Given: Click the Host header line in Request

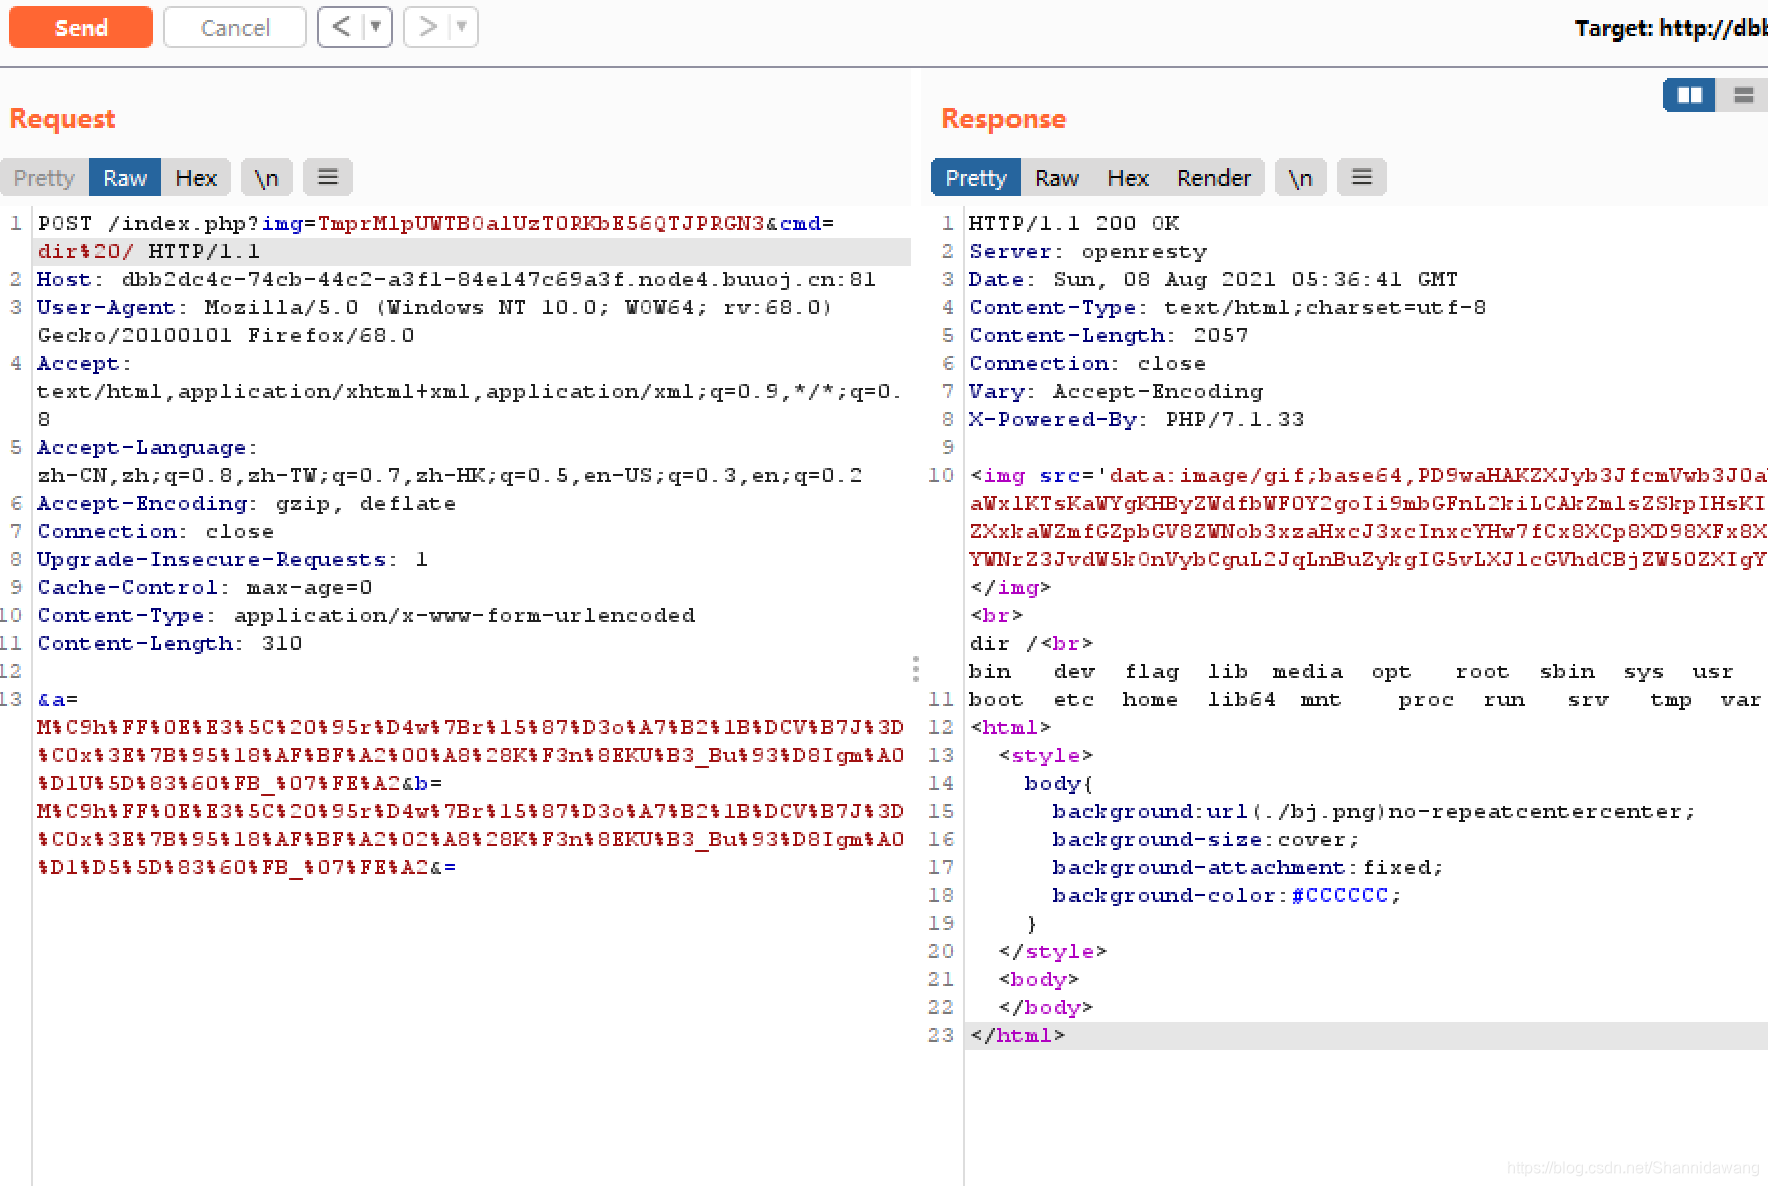Looking at the screenshot, I should [456, 279].
